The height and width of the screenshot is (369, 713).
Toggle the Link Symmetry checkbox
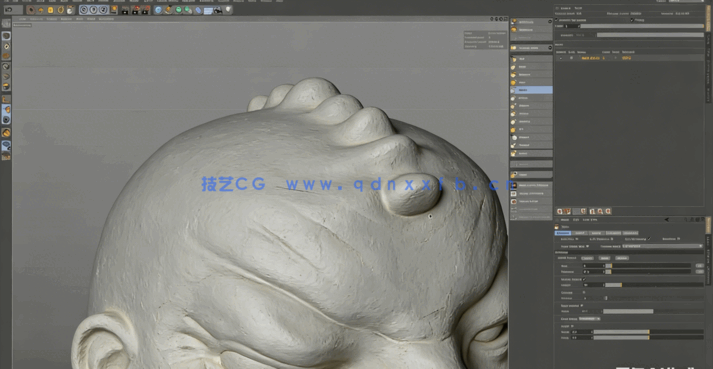click(x=649, y=239)
